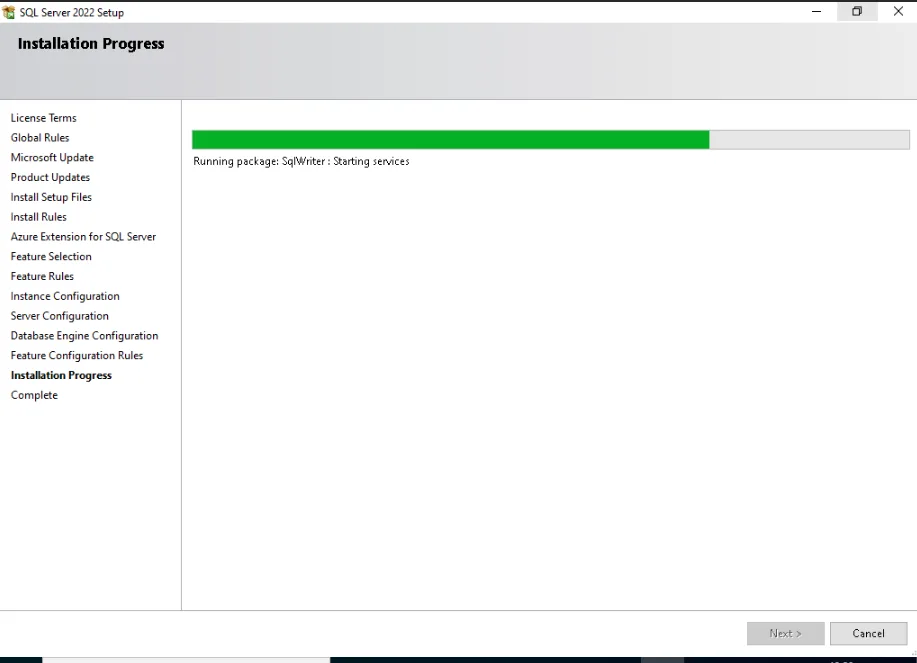Screen dimensions: 917x663
Task: Select Install Rules step in sidebar
Action: (39, 217)
